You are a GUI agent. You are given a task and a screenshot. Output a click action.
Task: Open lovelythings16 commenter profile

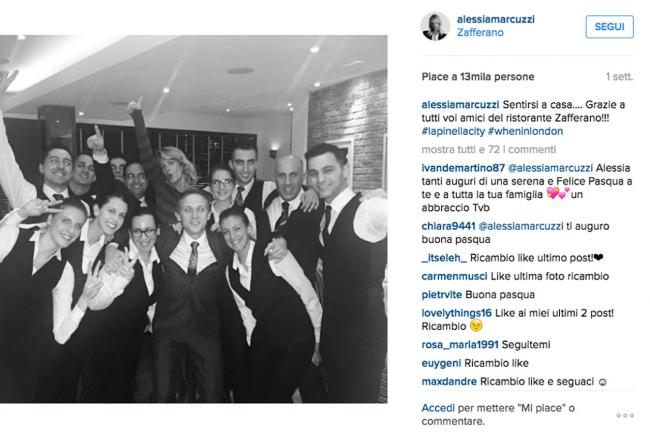click(x=456, y=313)
